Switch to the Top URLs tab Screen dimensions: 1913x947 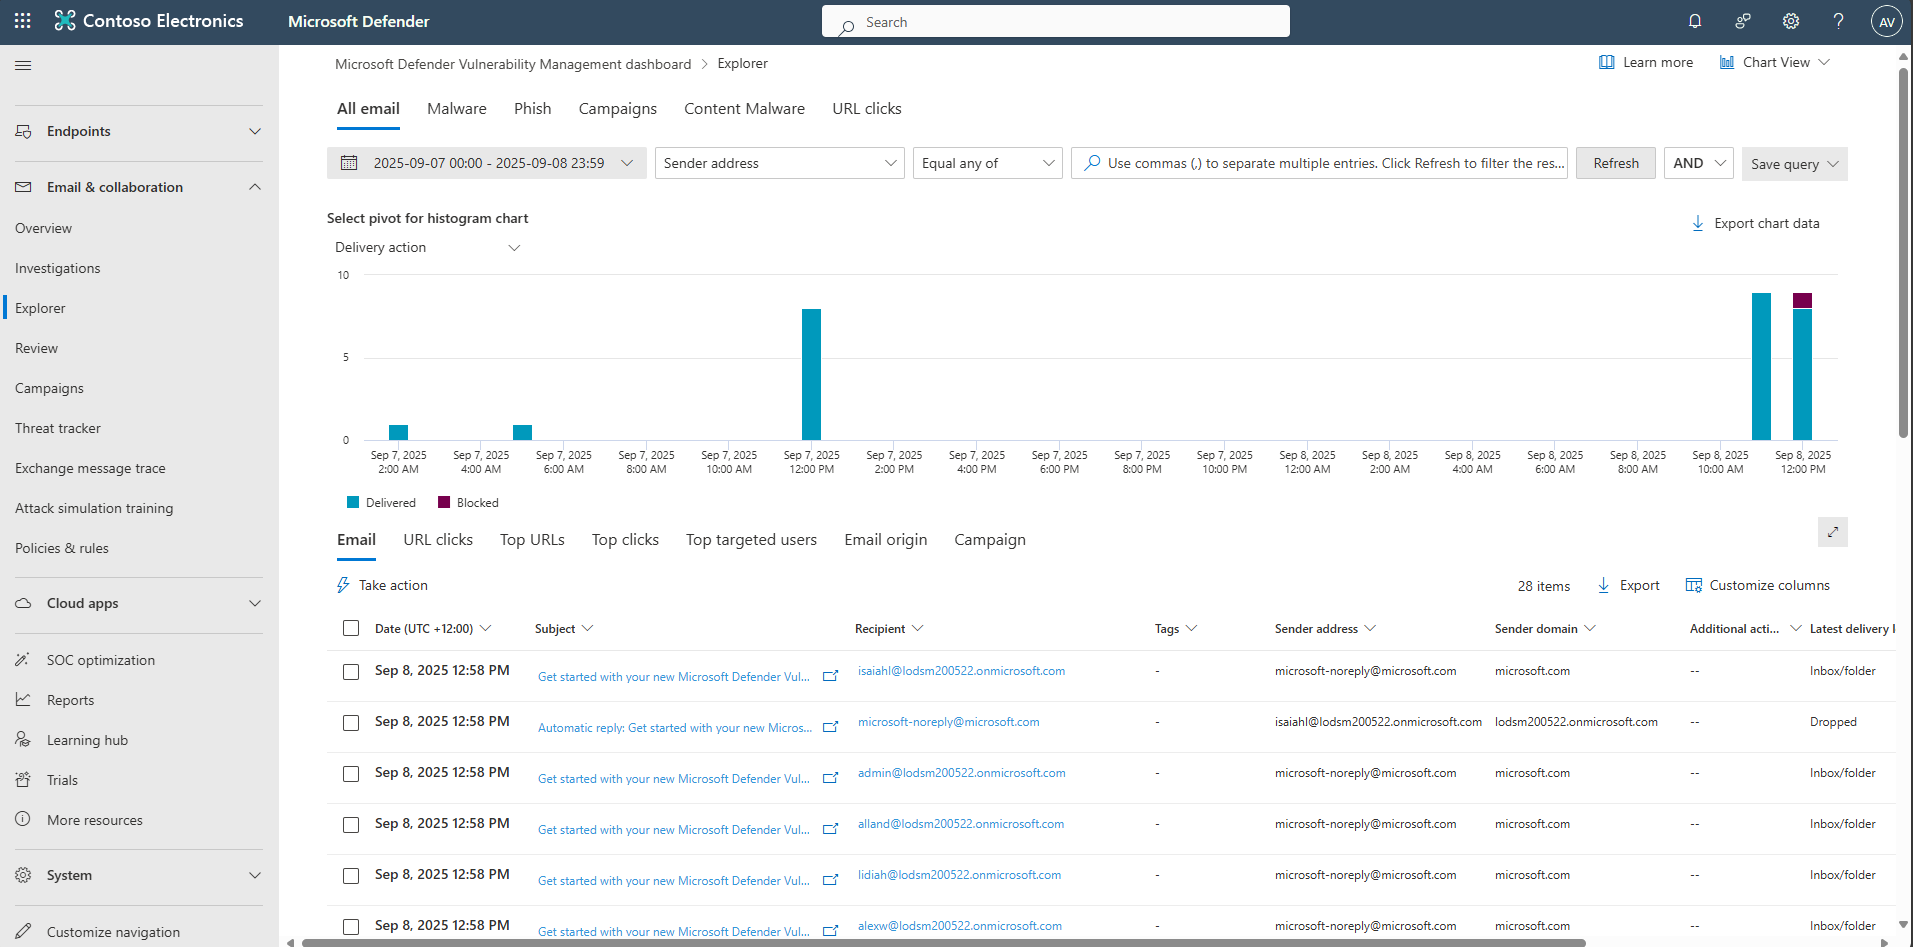click(532, 540)
